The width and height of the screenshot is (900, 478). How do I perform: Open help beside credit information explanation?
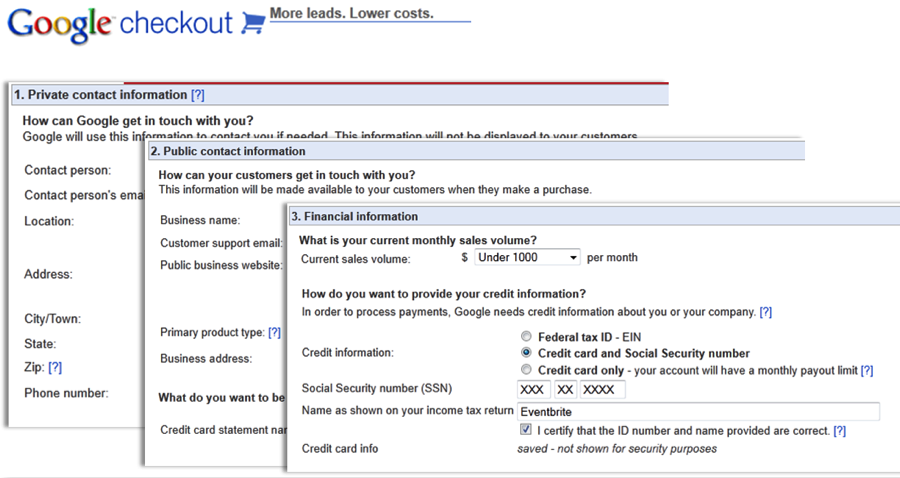[x=766, y=312]
